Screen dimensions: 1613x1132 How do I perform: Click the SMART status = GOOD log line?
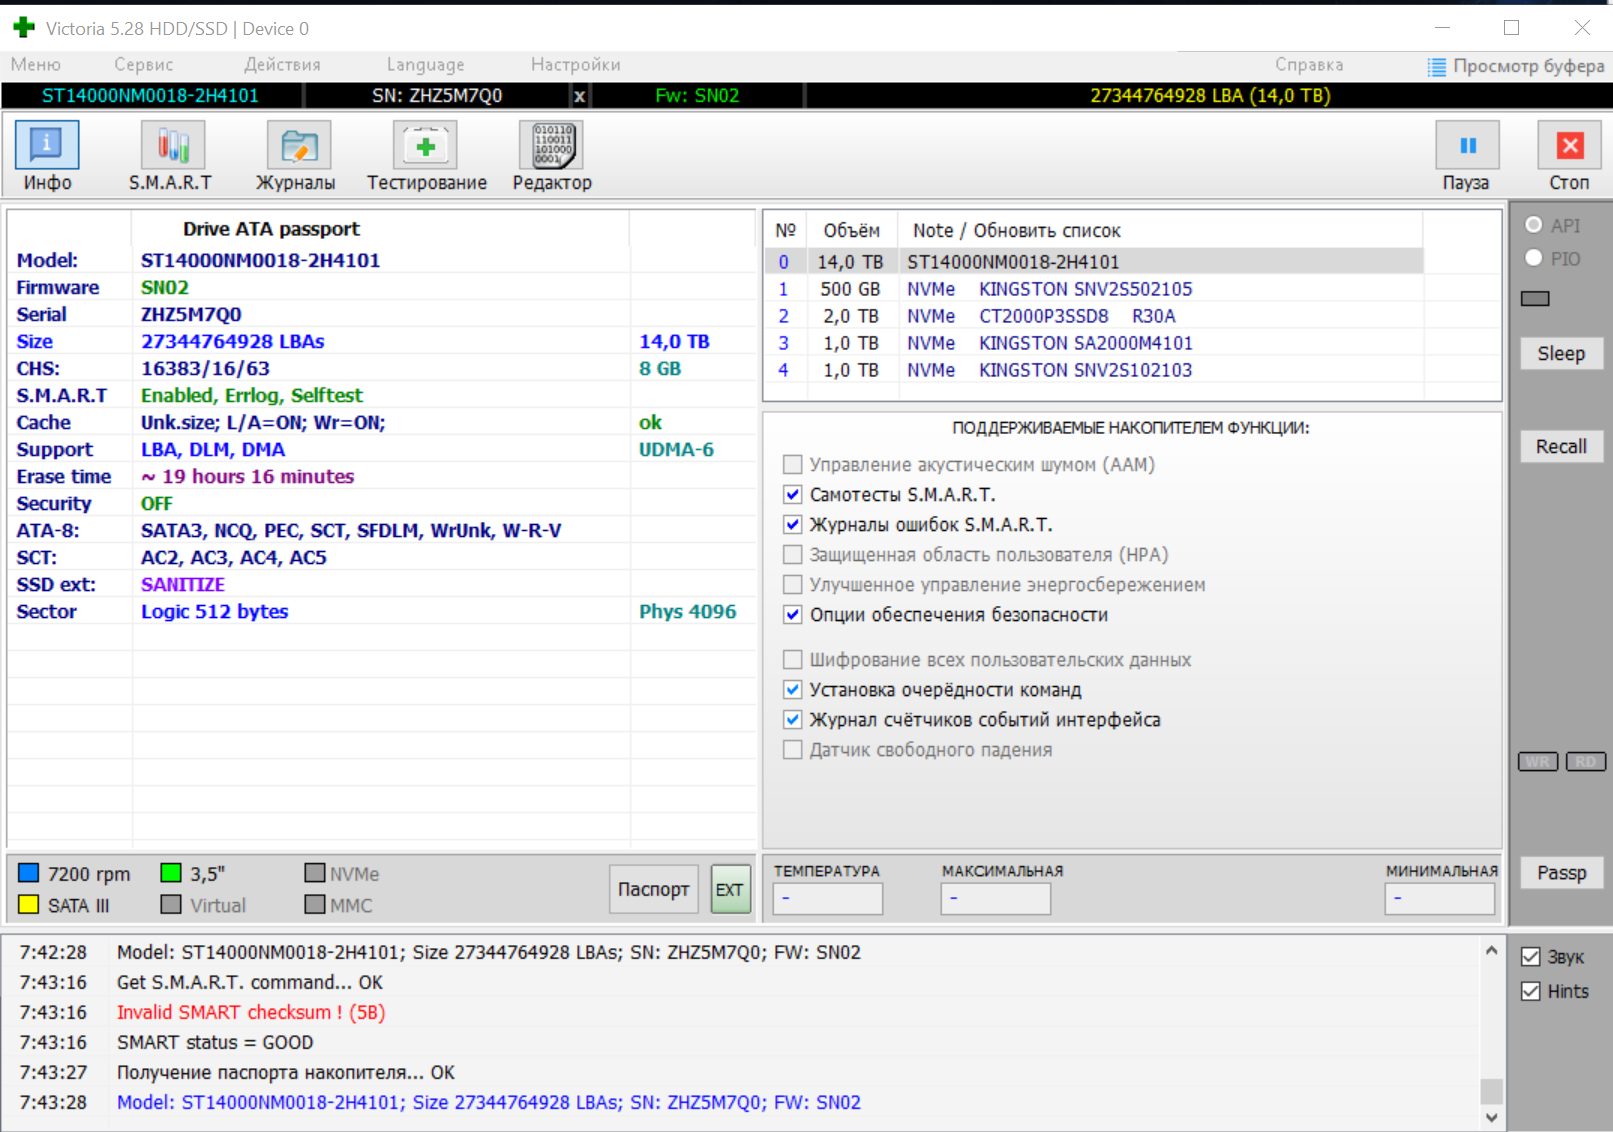tap(215, 1042)
